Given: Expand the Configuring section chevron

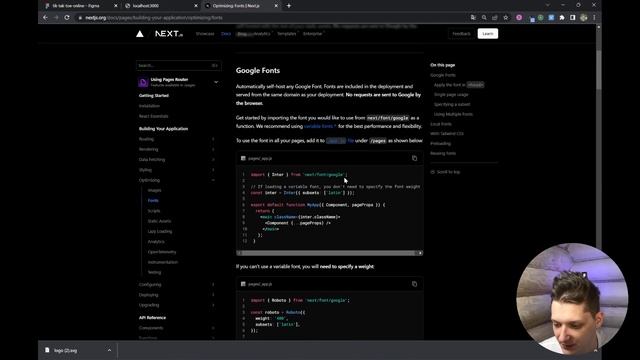Looking at the screenshot, I should pyautogui.click(x=213, y=284).
